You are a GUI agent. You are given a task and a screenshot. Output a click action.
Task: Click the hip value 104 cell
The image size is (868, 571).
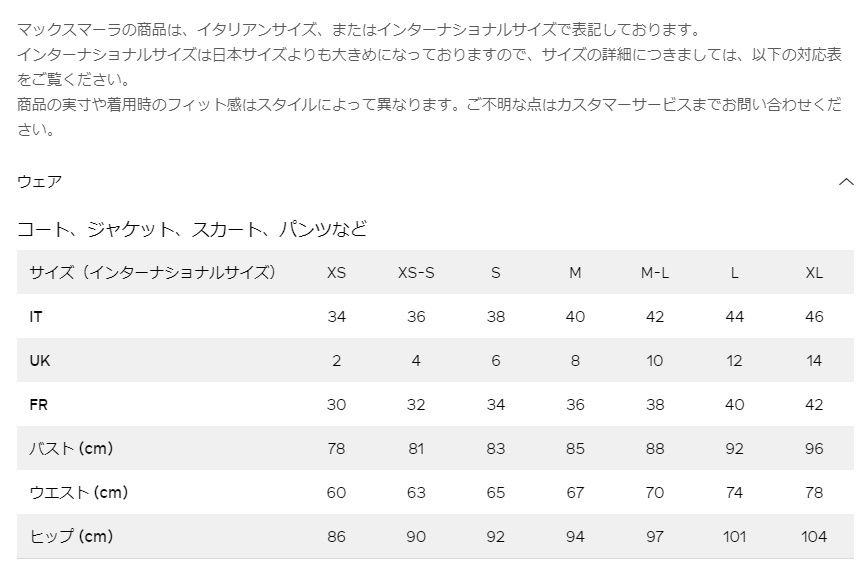(x=814, y=537)
